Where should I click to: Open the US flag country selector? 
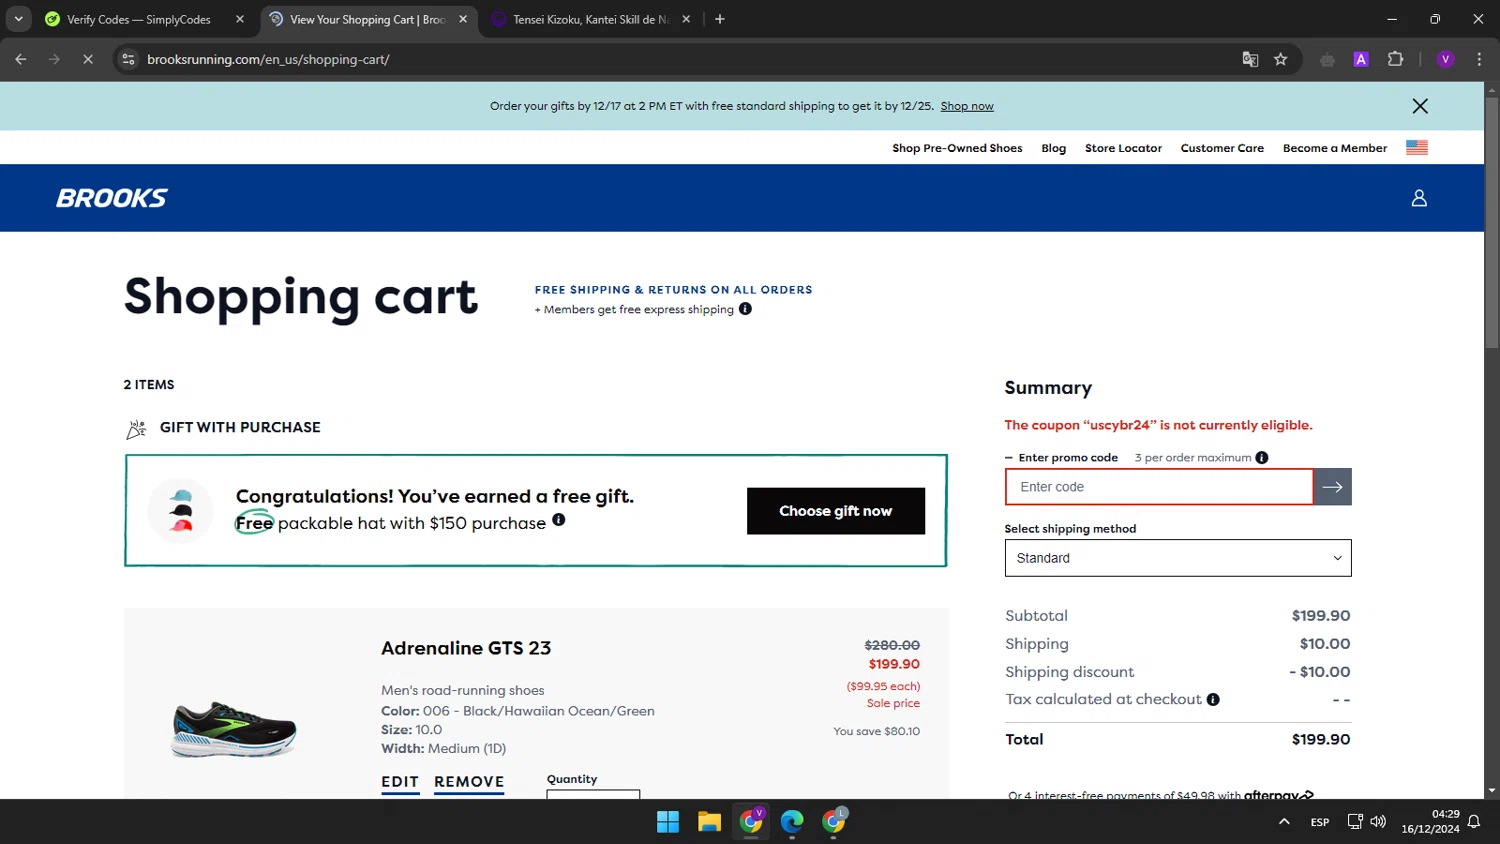click(x=1416, y=148)
